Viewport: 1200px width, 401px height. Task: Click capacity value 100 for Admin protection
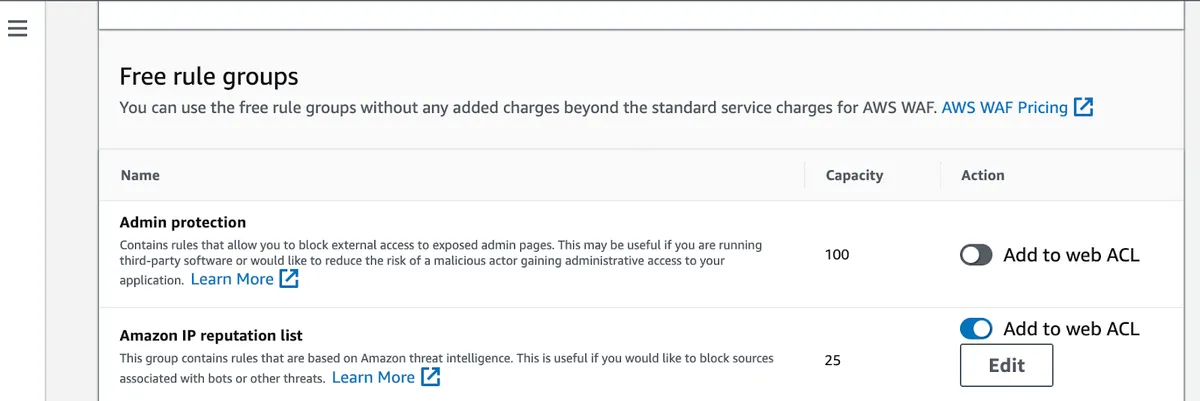point(837,255)
